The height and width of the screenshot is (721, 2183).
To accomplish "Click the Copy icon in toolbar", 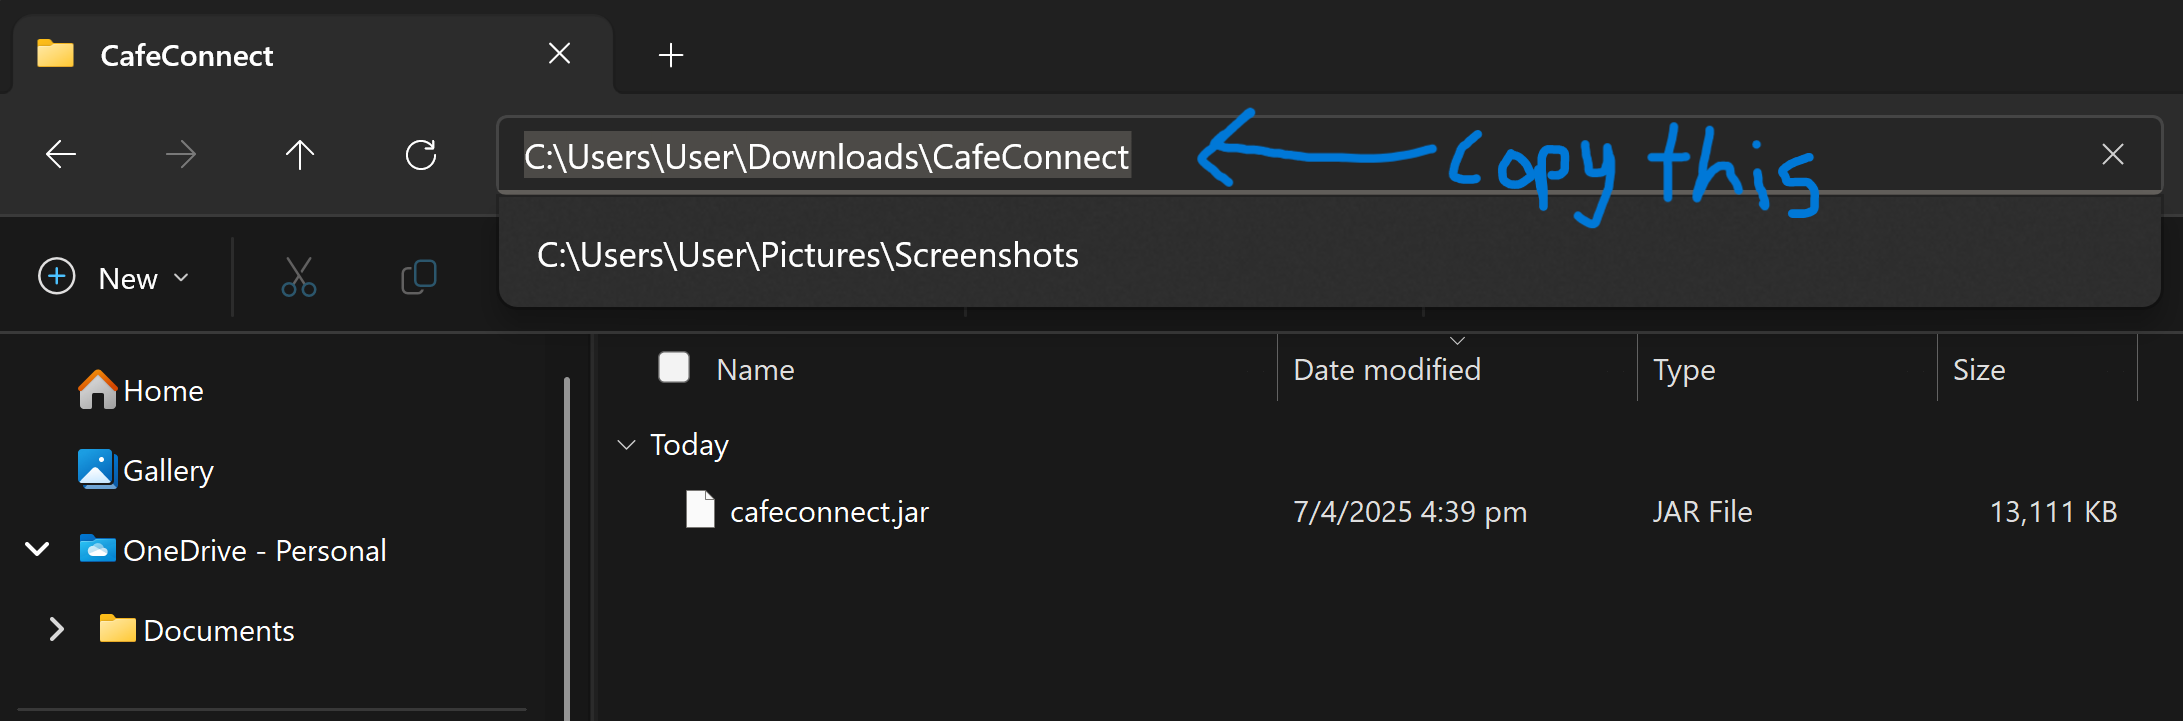I will pos(419,277).
